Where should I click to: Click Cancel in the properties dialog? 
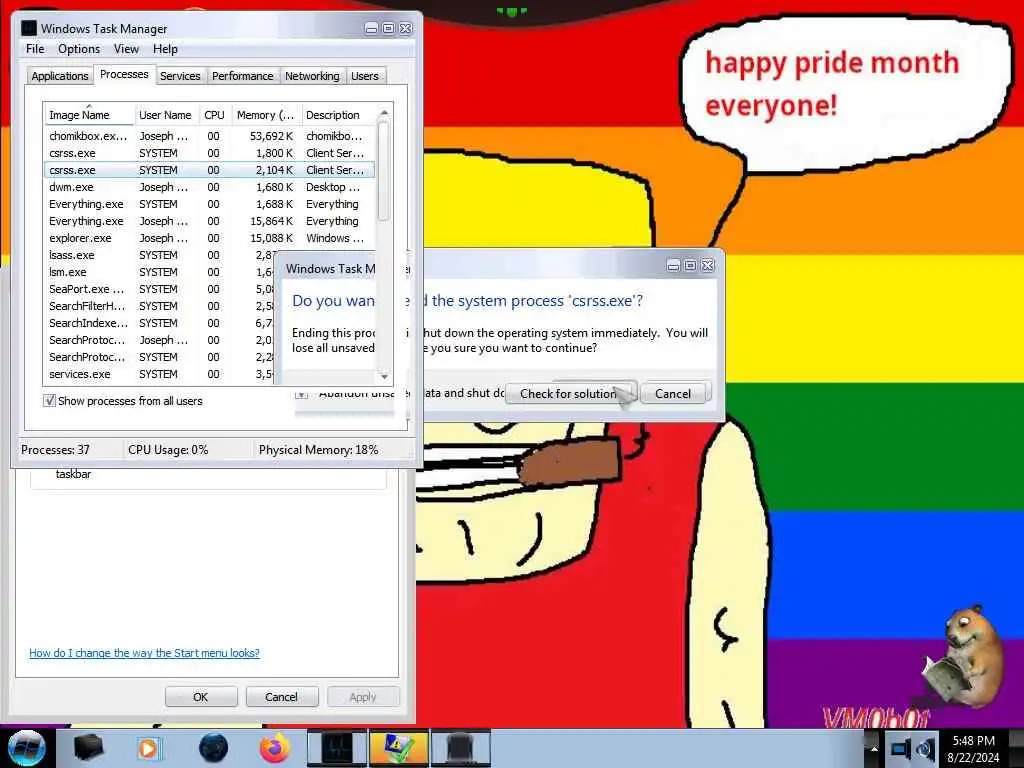tap(281, 697)
